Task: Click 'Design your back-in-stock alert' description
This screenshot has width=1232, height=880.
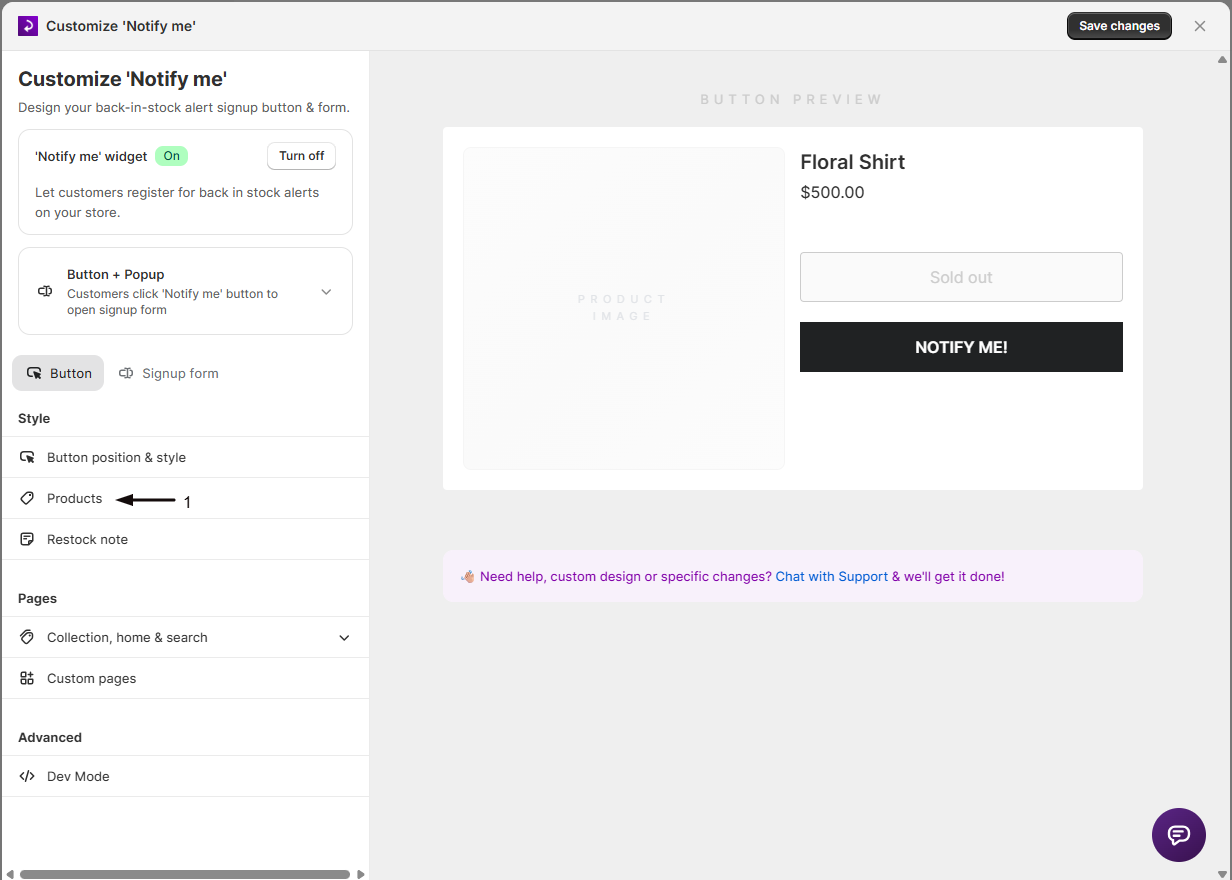Action: click(184, 107)
